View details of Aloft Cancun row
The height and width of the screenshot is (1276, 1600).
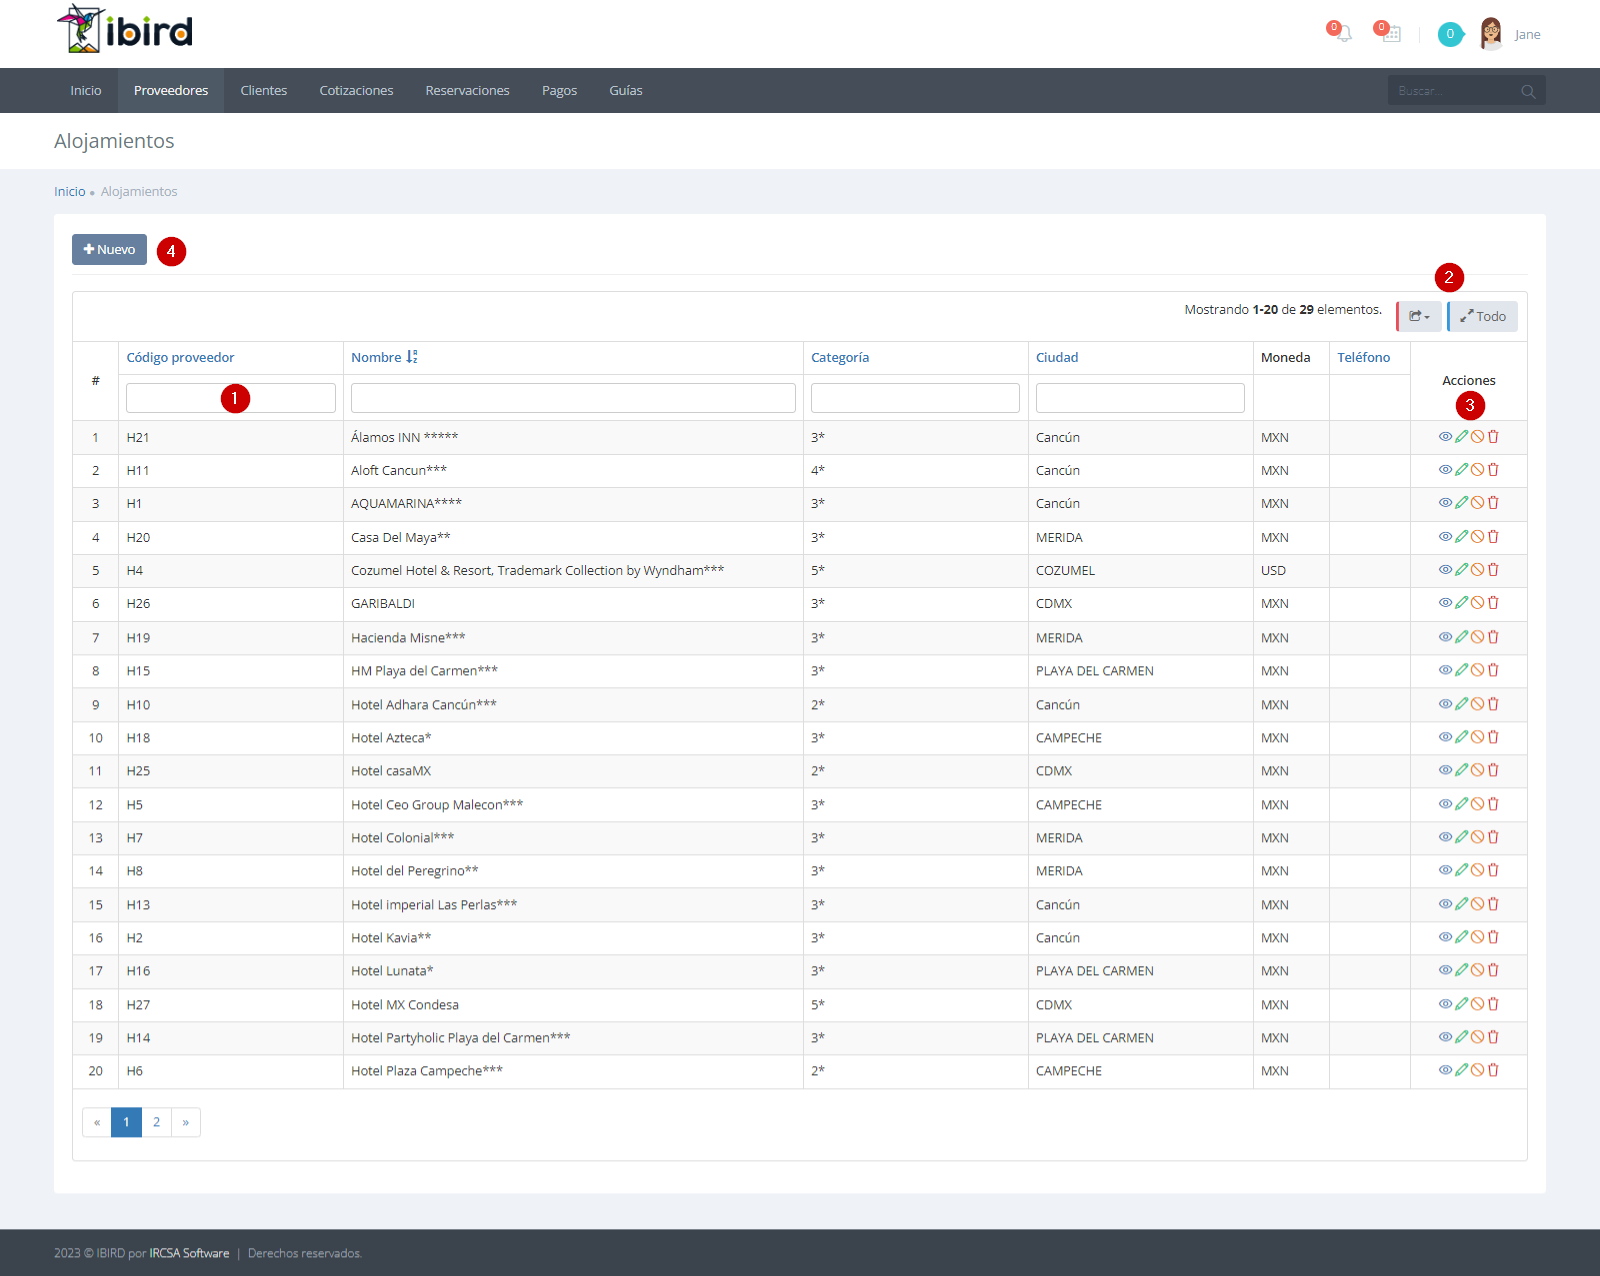click(1445, 470)
